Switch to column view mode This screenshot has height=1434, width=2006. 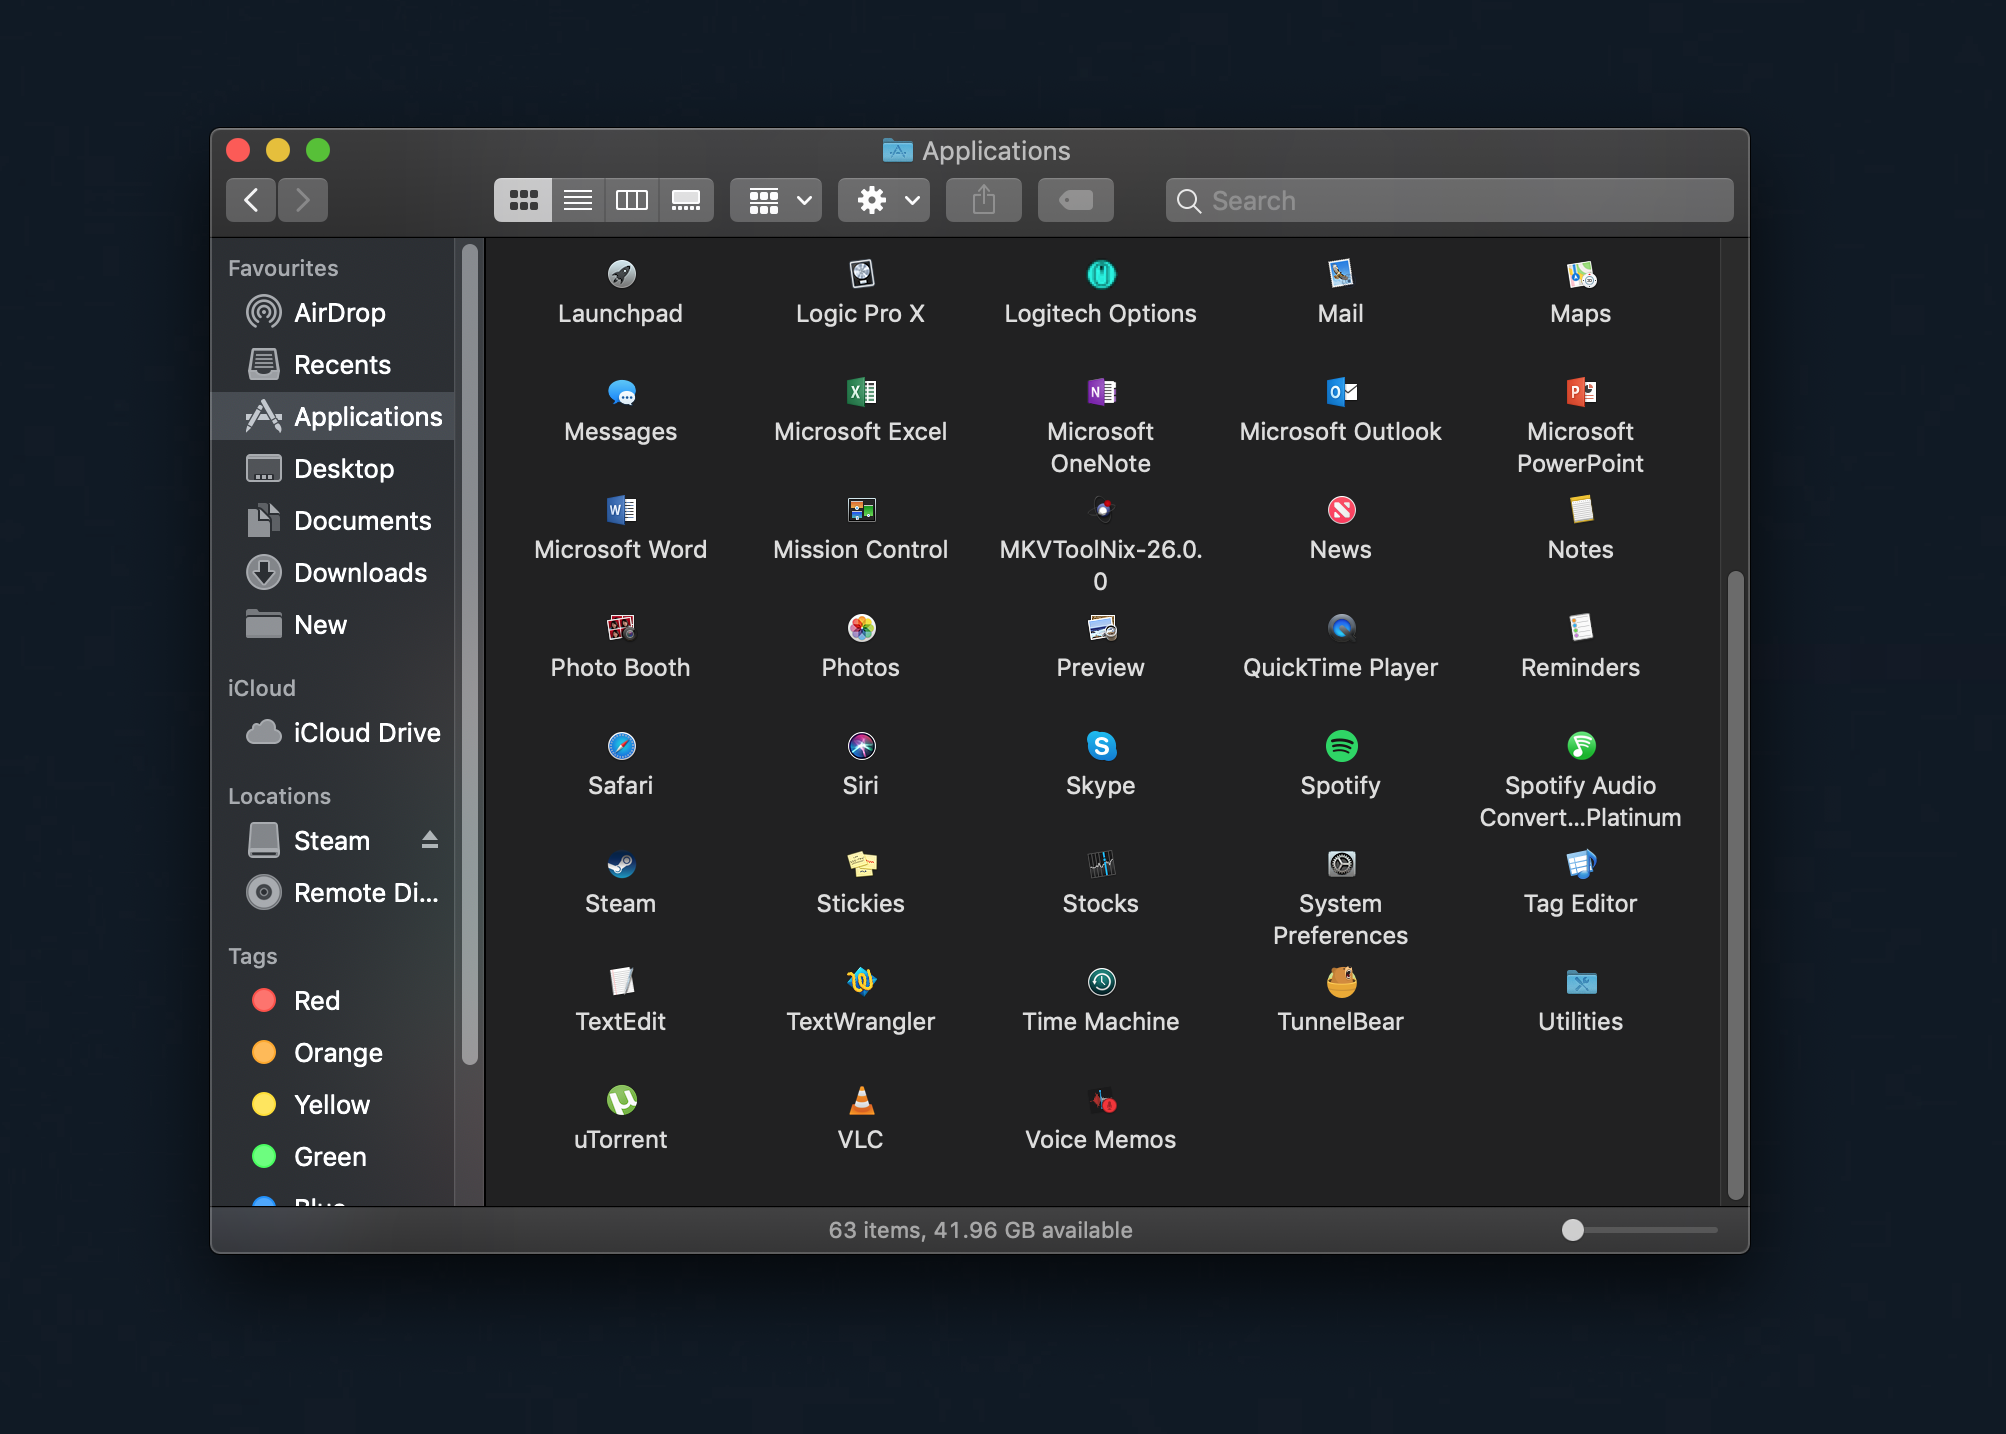(631, 200)
